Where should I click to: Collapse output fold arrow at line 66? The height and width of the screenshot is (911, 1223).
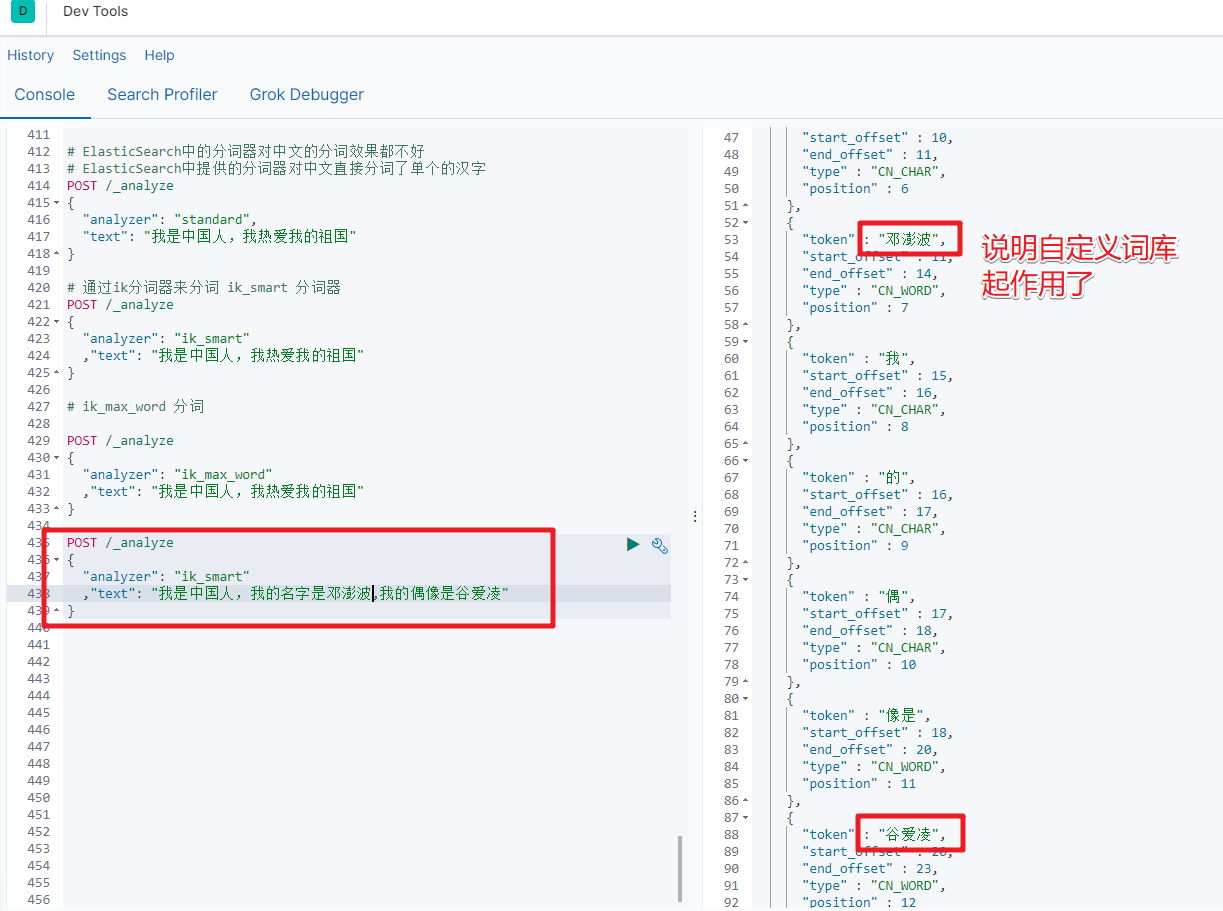coord(746,461)
